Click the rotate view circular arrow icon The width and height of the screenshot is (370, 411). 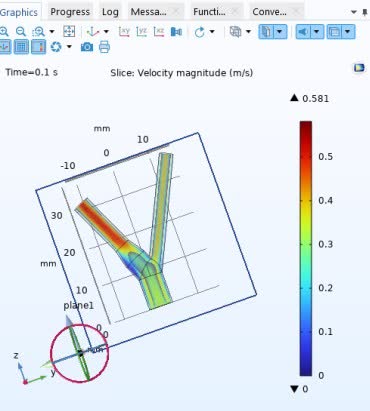[x=199, y=32]
